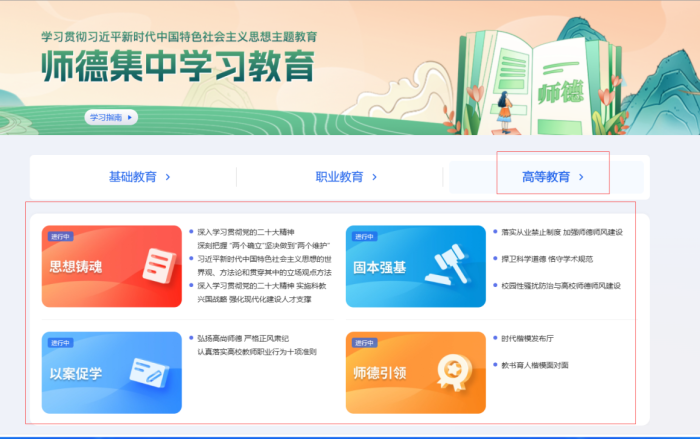The width and height of the screenshot is (700, 439).
Task: Open the 学习指南 guide button
Action: [x=110, y=117]
